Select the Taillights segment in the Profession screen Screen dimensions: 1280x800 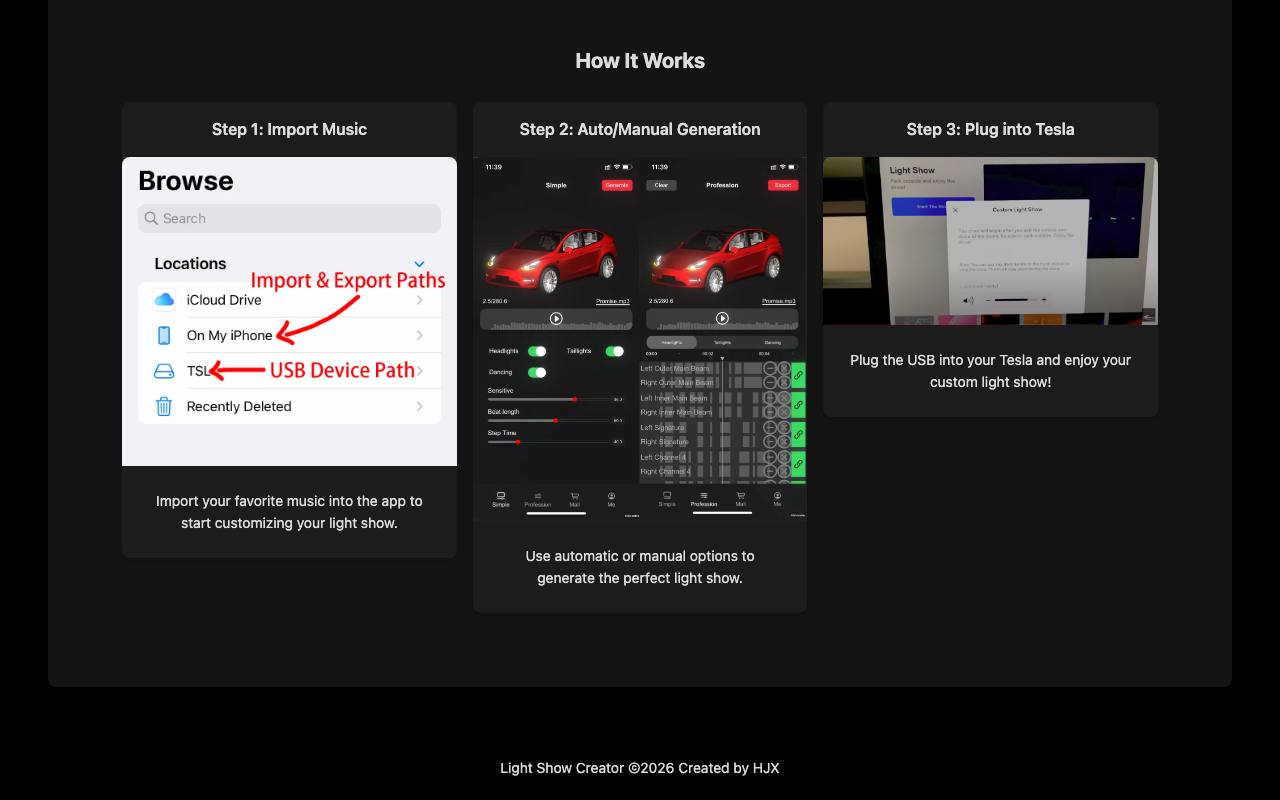pos(722,342)
